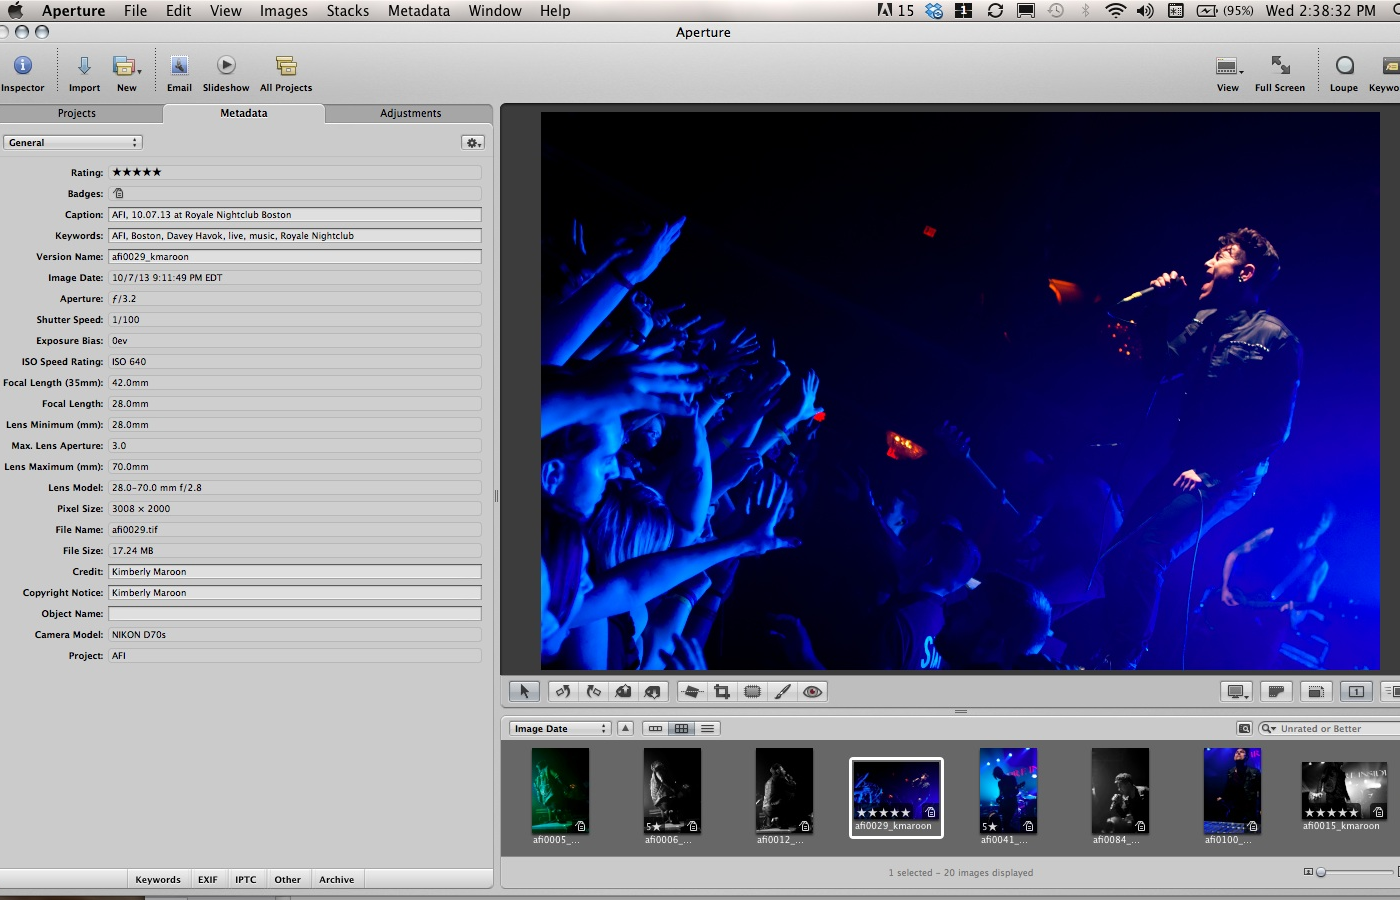Select the Spot & Patch tool

(x=753, y=691)
